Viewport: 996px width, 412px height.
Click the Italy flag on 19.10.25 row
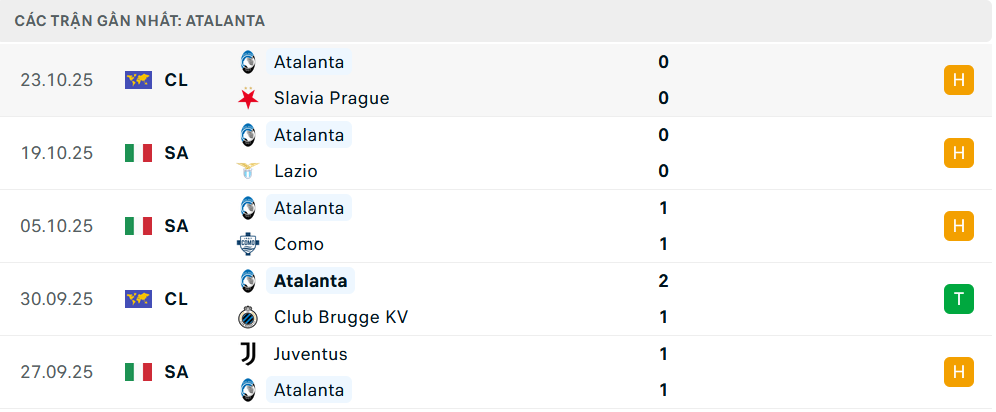pos(138,153)
